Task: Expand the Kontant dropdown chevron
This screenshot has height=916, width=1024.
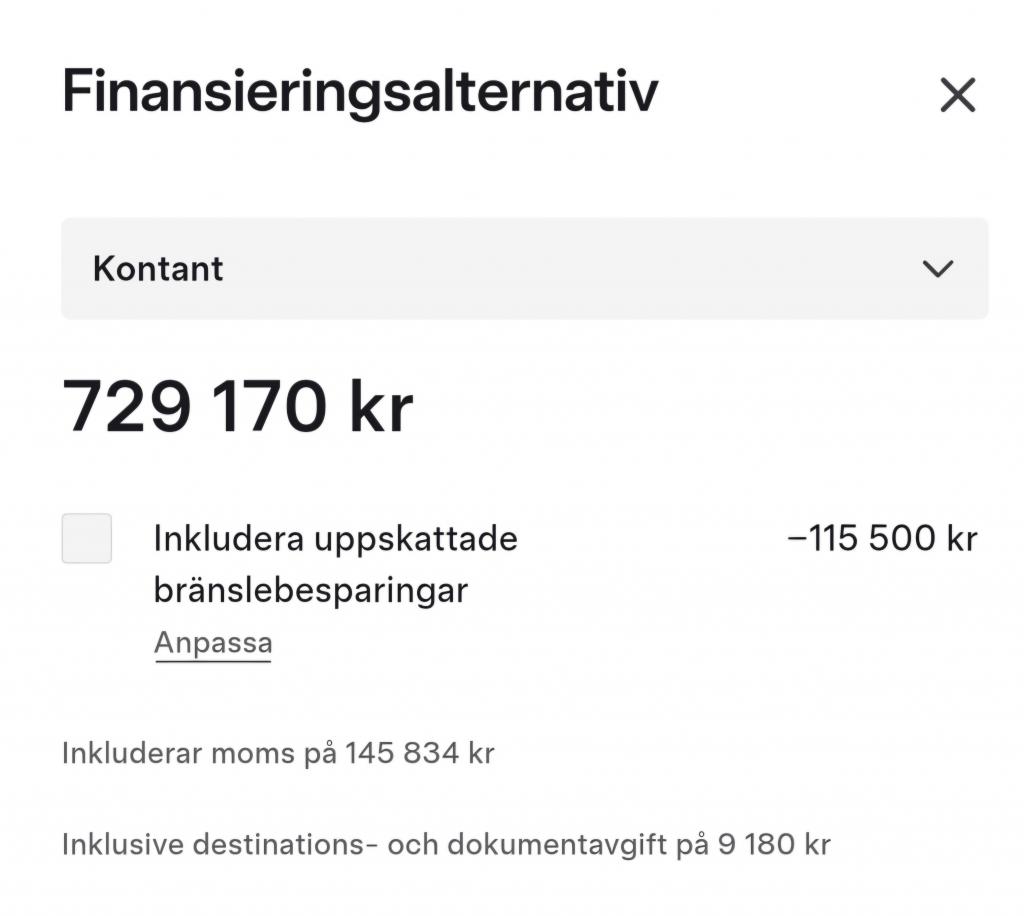Action: [x=937, y=268]
